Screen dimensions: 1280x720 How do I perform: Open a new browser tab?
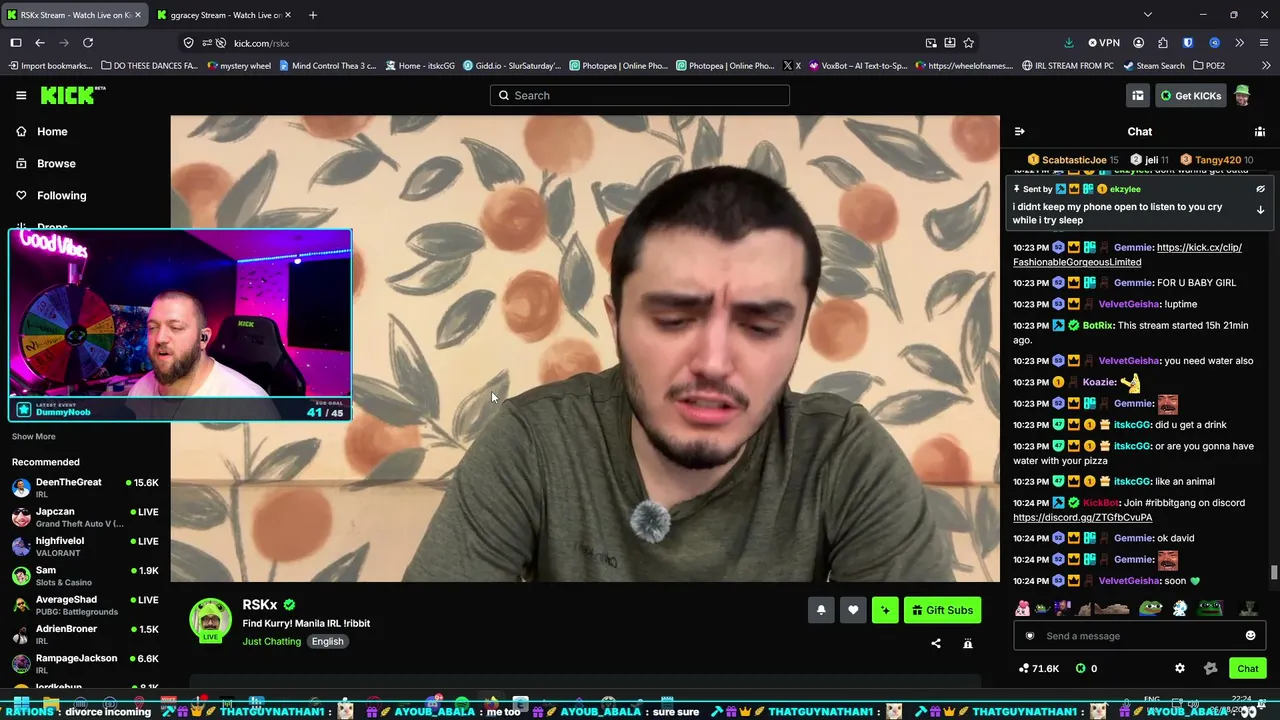coord(313,15)
